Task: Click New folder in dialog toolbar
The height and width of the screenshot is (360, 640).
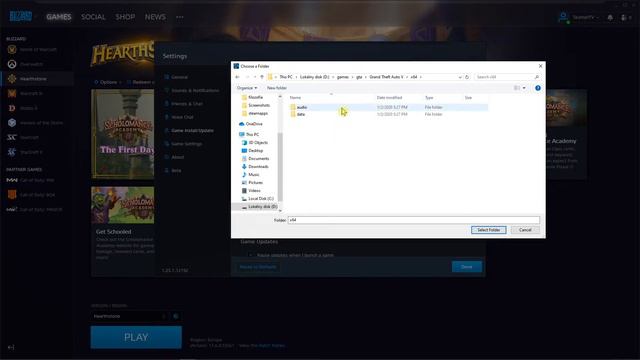Action: pos(277,88)
